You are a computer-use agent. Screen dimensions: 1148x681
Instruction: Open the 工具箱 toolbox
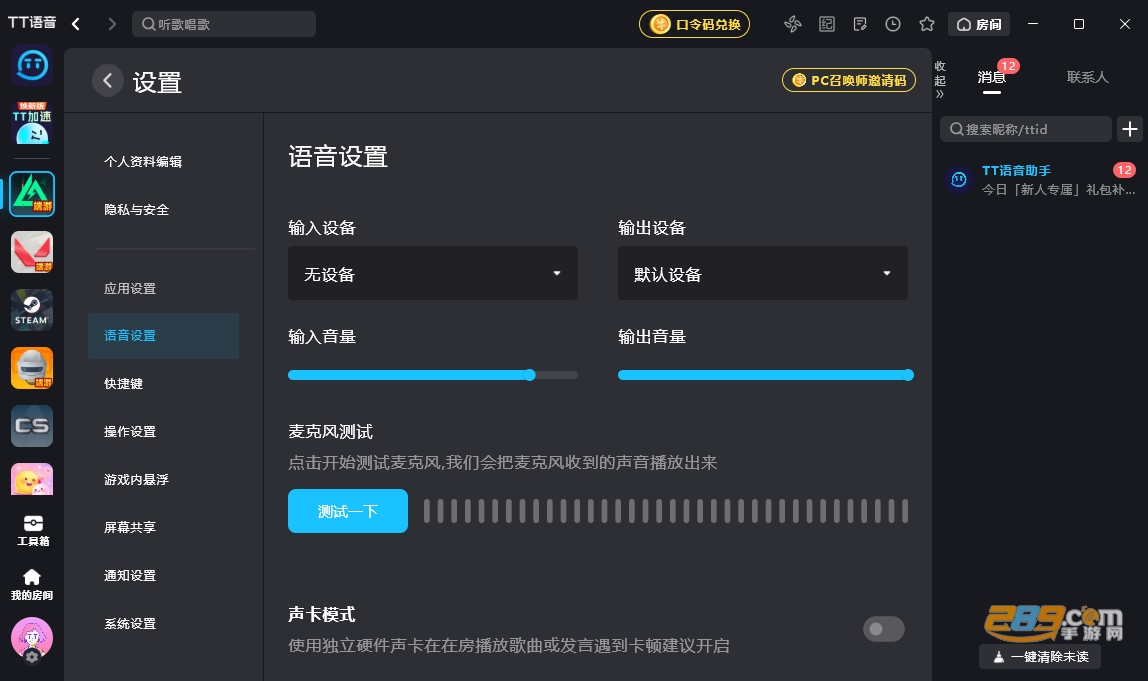[32, 531]
